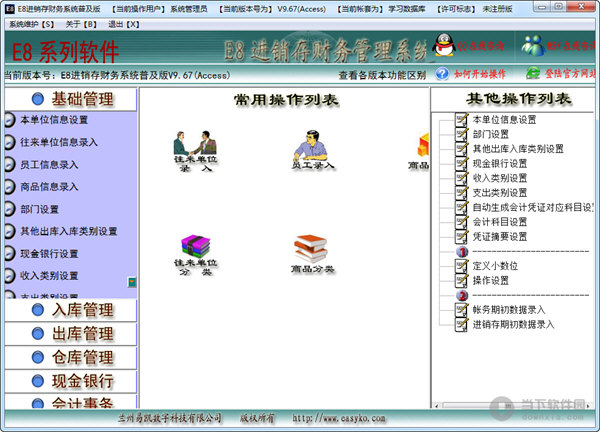Open 商品分类 books icon

312,254
